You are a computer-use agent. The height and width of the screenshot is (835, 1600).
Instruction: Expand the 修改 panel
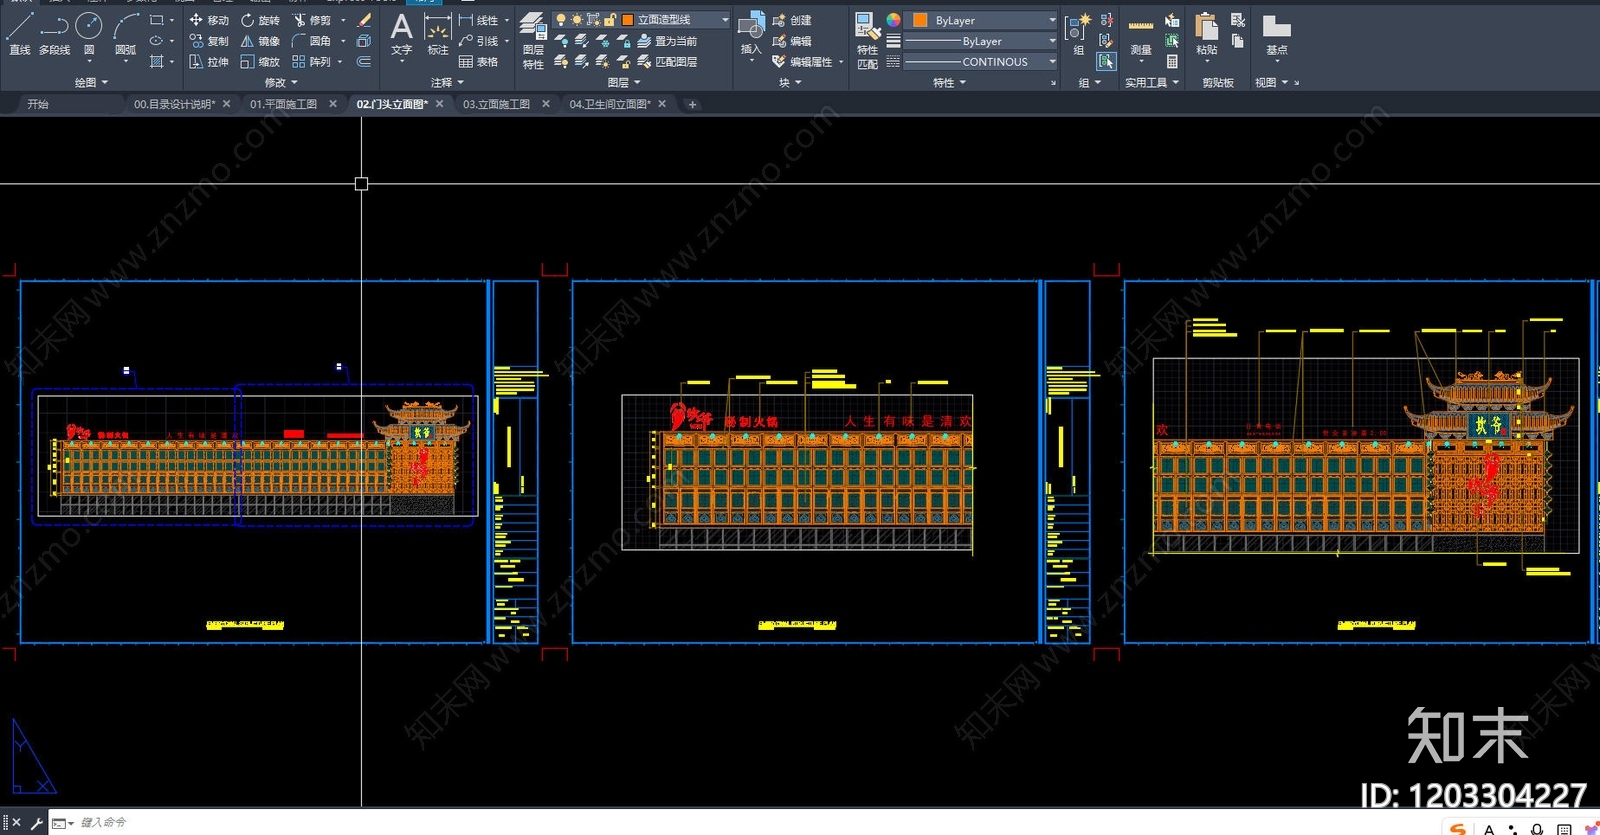click(281, 83)
